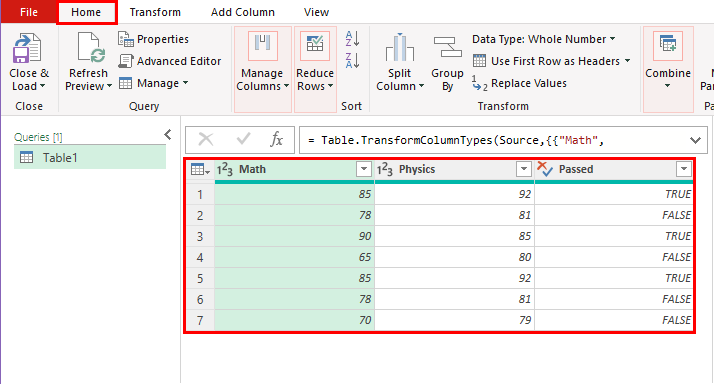Click the Combine icon
The image size is (714, 384).
pyautogui.click(x=668, y=46)
